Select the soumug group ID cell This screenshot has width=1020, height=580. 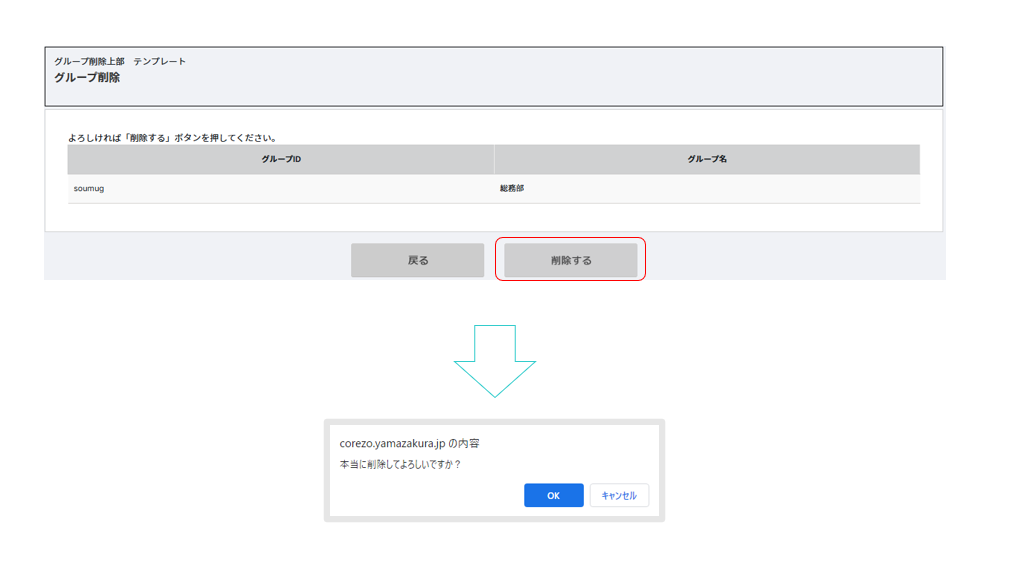280,189
